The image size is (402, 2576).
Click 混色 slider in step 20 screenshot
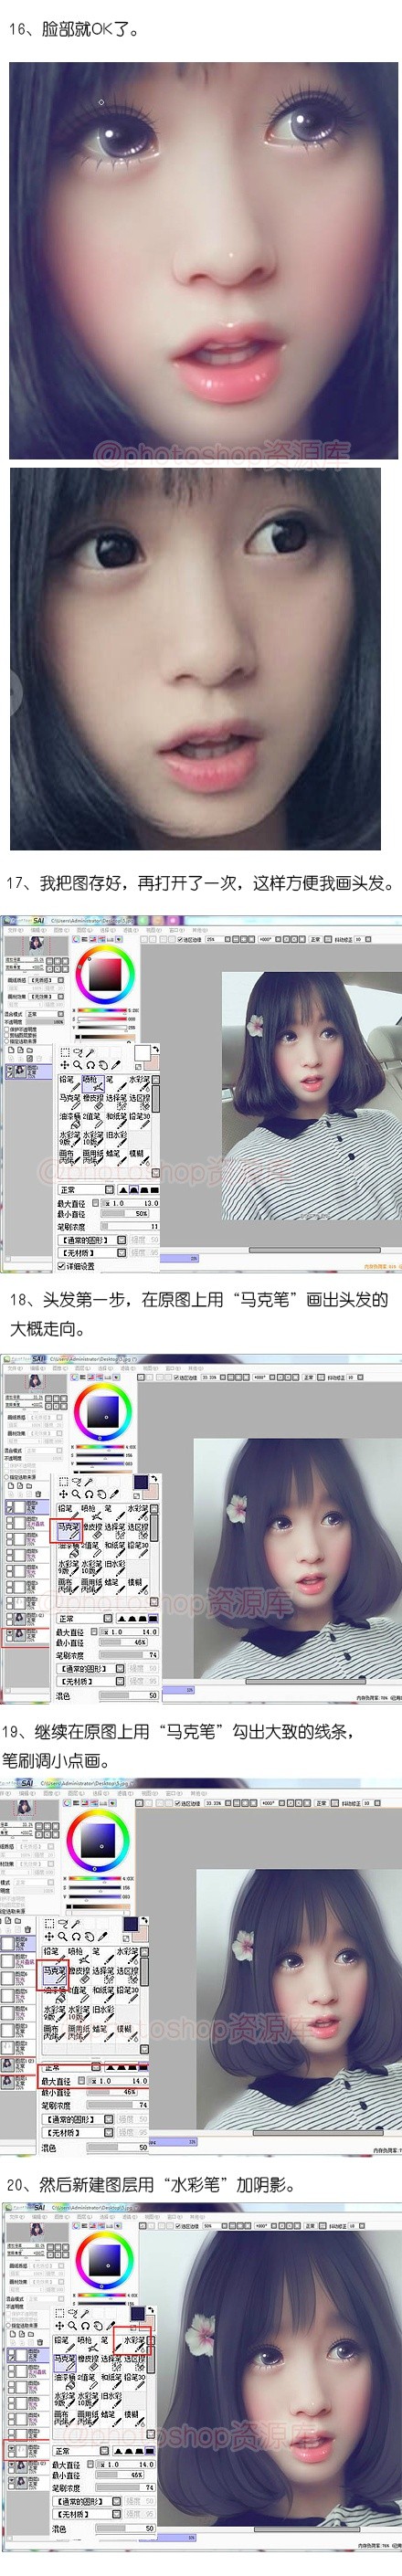pyautogui.click(x=126, y=2528)
